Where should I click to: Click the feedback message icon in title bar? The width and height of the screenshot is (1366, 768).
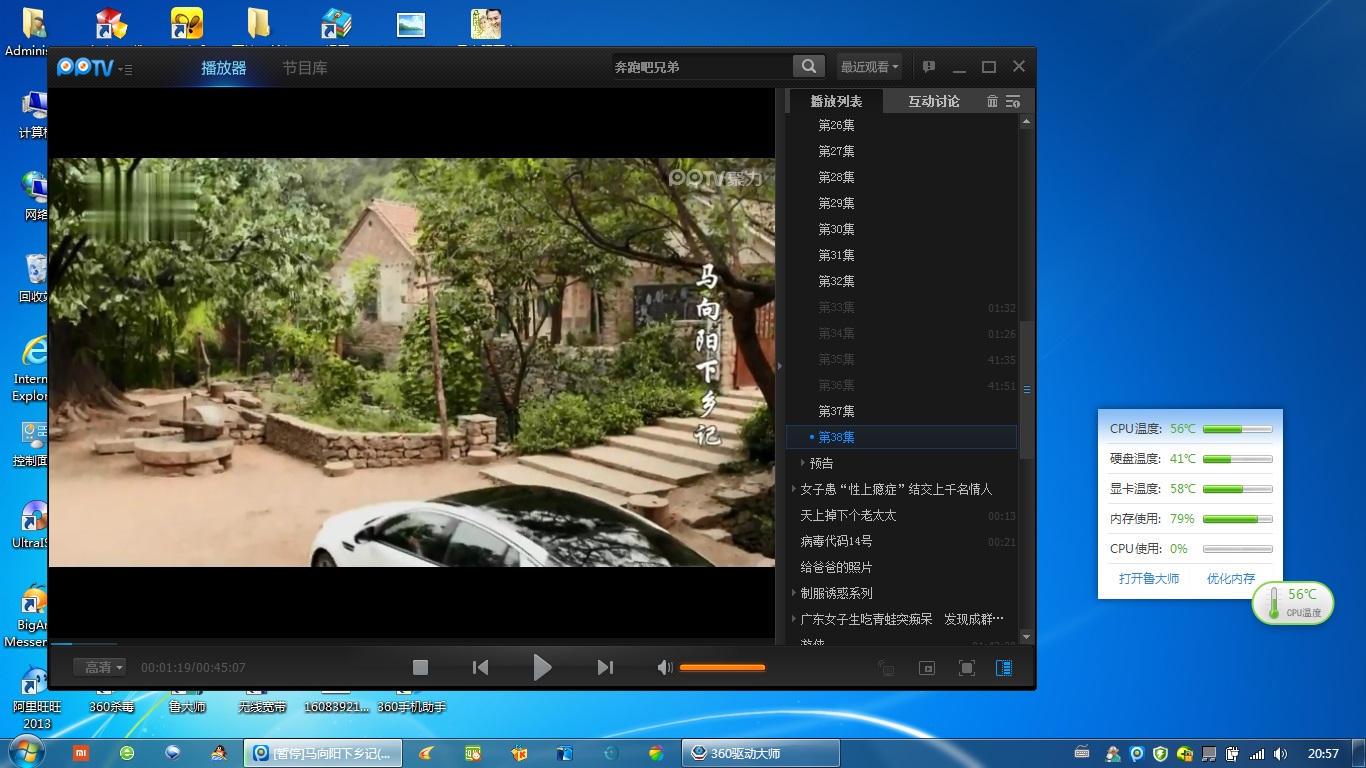[928, 67]
